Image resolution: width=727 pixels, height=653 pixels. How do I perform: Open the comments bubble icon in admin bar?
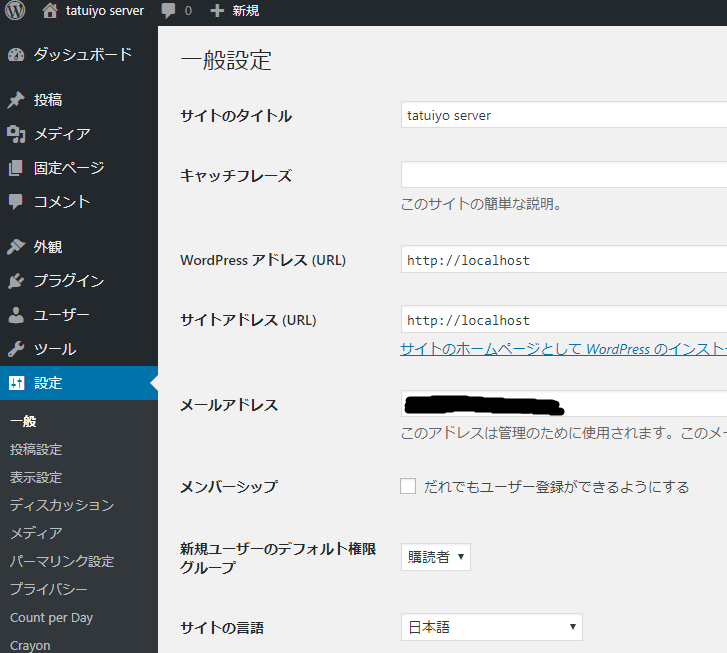[168, 11]
